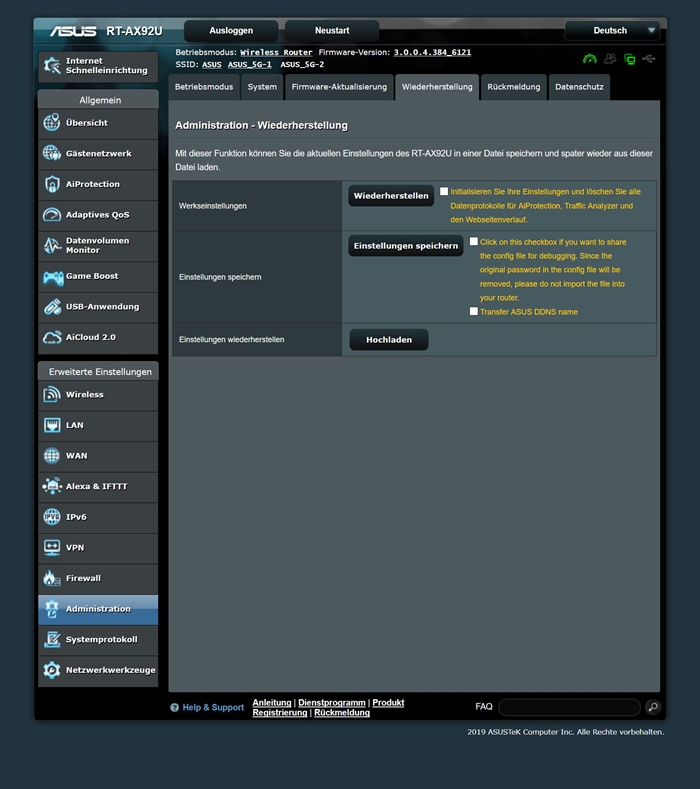Click the Hochladen button

(x=389, y=340)
